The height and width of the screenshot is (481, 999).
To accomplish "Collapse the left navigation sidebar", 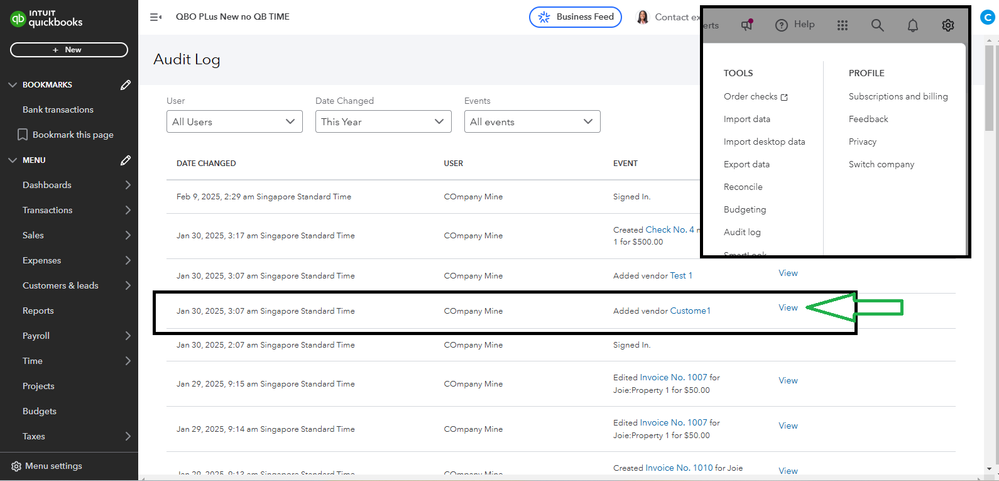I will point(155,17).
